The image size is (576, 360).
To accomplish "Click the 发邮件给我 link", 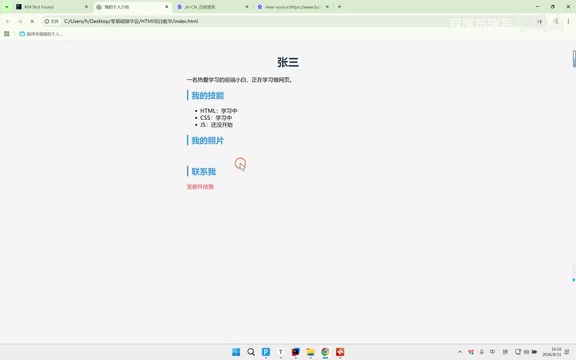I will click(200, 187).
